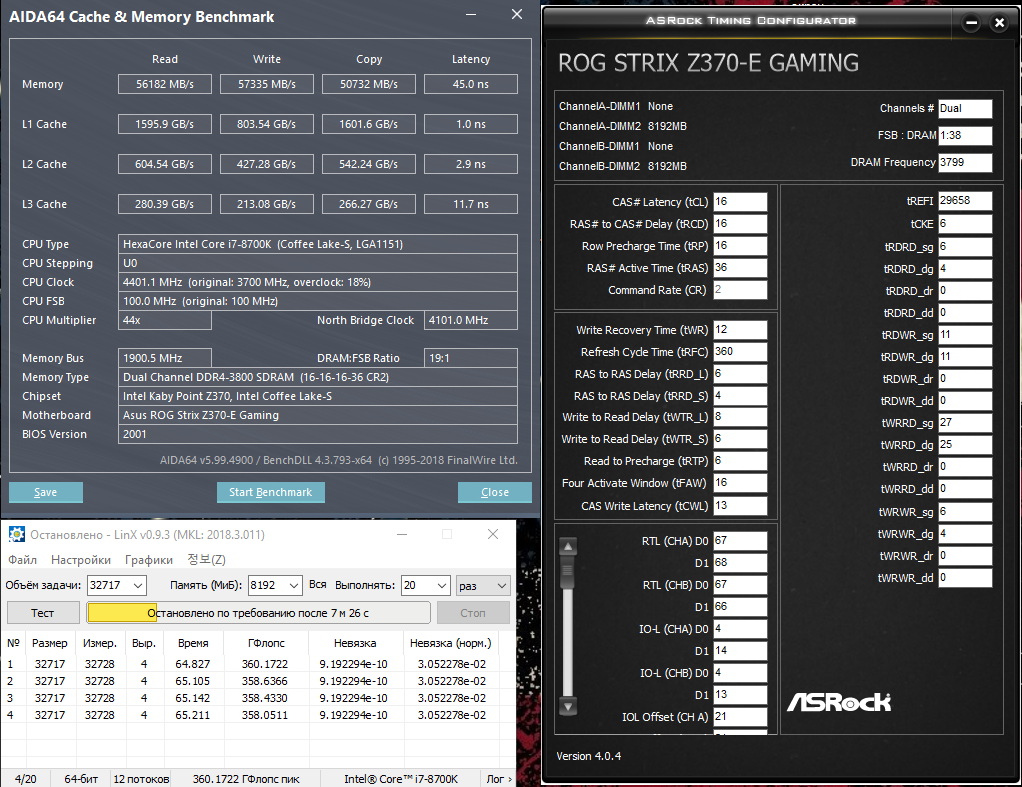Click the DRAM Frequency field
Viewport: 1022px width, 787px height.
(965, 162)
